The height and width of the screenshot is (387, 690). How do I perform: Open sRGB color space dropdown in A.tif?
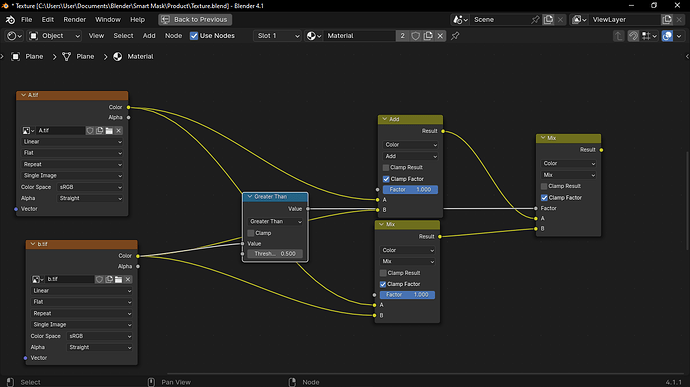tap(90, 187)
